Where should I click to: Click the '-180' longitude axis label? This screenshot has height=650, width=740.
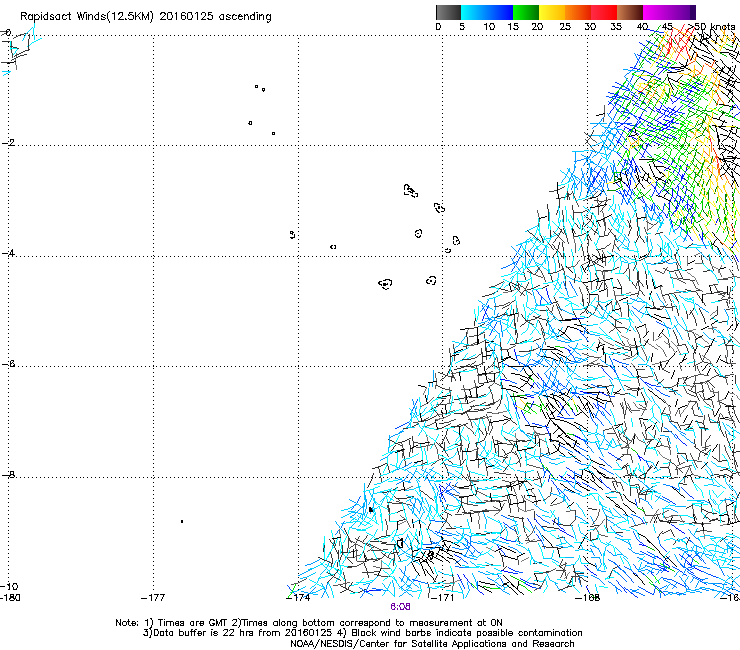coord(10,598)
